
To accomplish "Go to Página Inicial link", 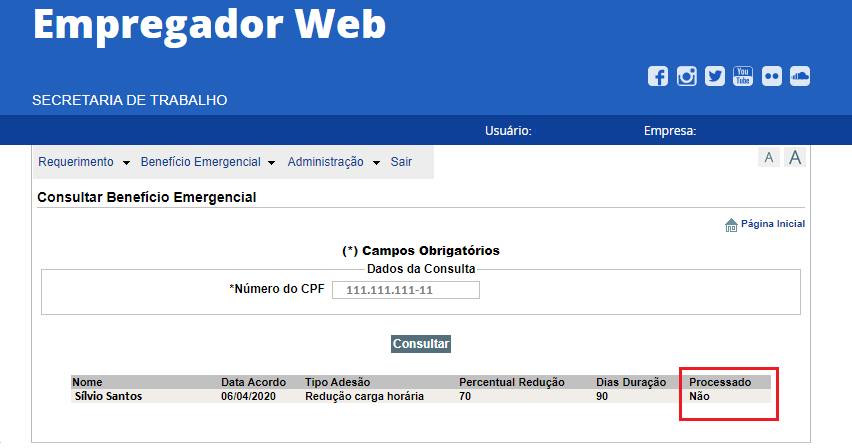I will pyautogui.click(x=773, y=224).
